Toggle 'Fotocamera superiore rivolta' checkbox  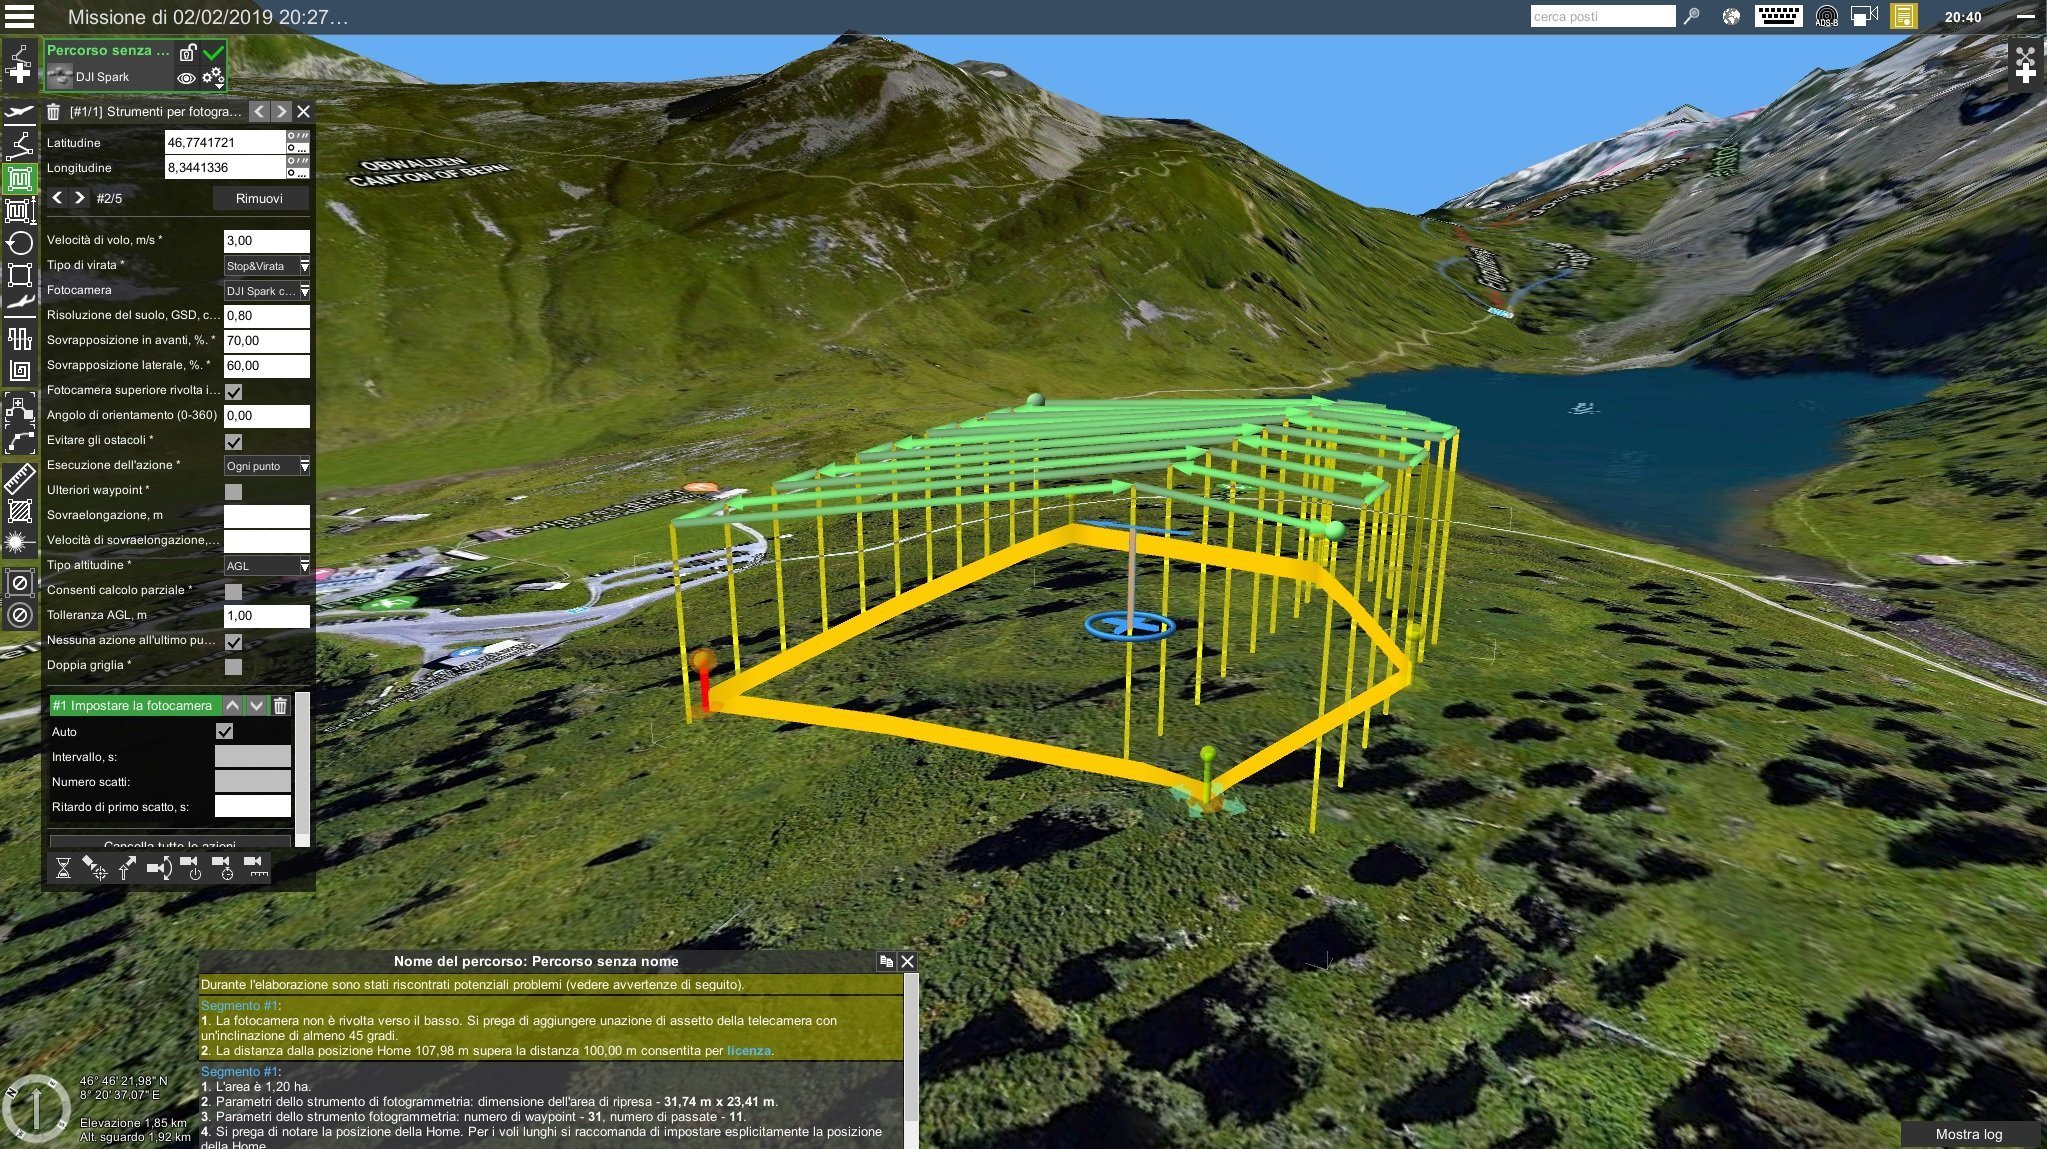tap(231, 390)
